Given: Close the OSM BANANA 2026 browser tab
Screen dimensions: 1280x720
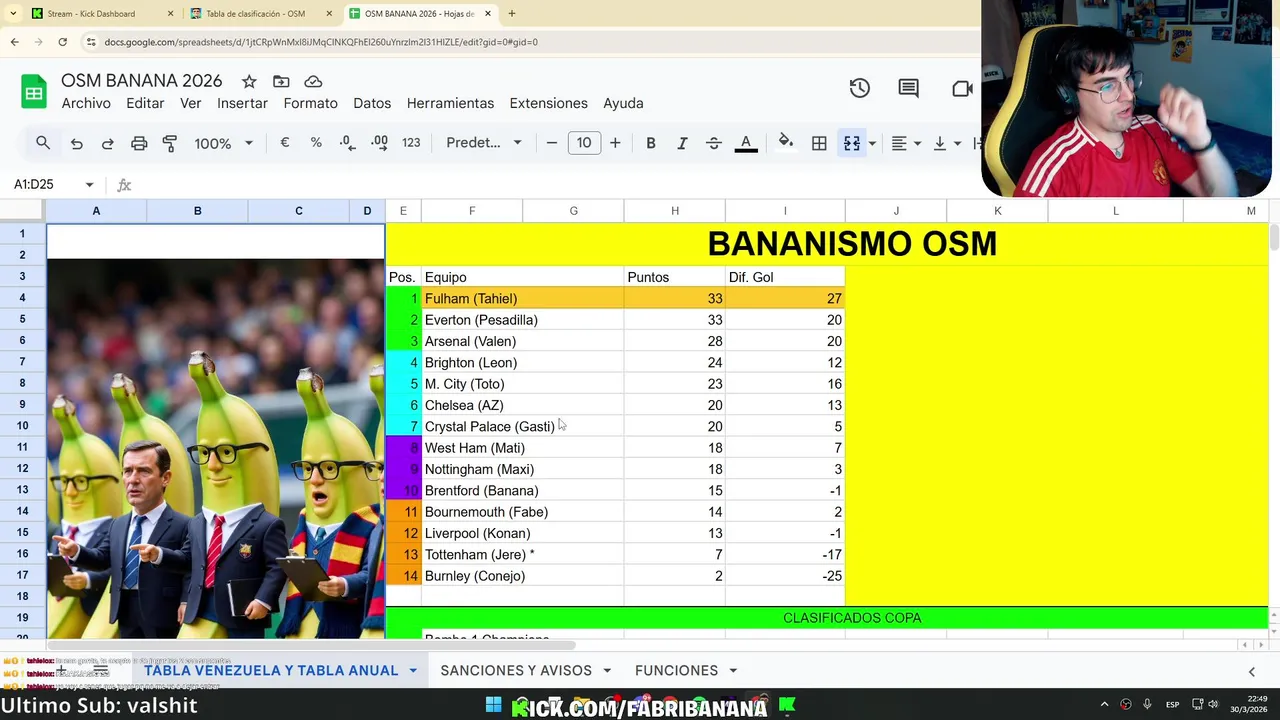Looking at the screenshot, I should coord(488,14).
